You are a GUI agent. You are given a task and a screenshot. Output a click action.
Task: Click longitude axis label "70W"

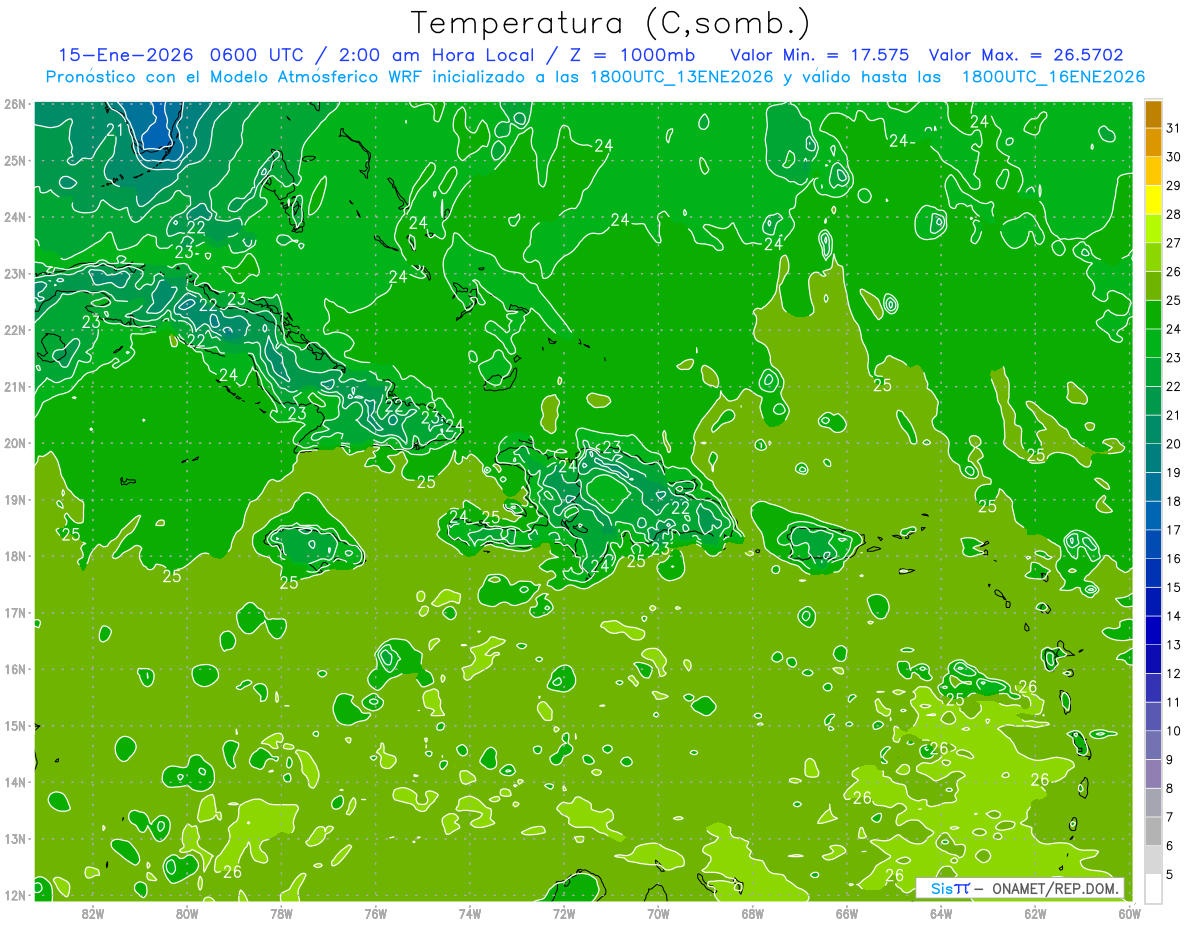click(x=658, y=913)
